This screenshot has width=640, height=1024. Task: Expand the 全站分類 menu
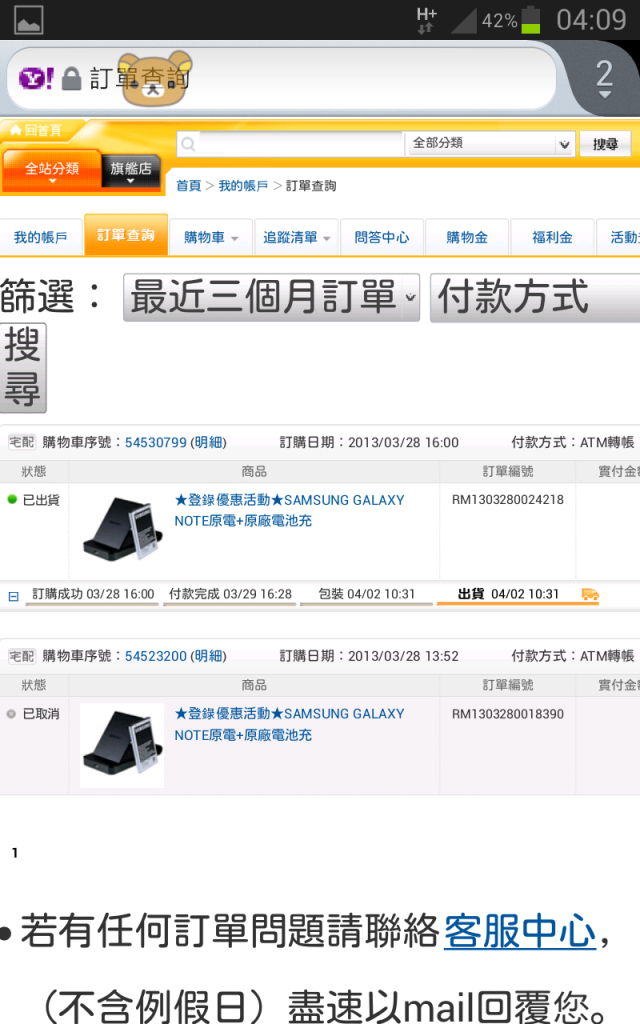(52, 170)
